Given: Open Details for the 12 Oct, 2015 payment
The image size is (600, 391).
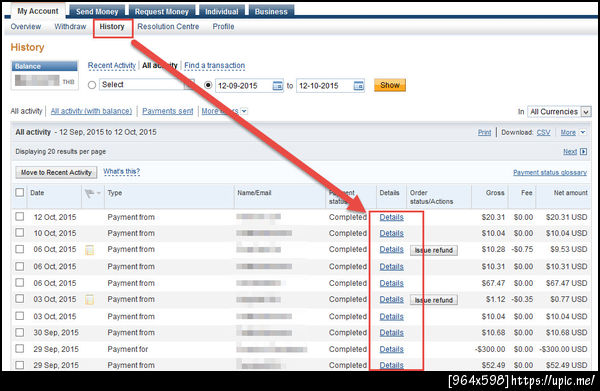Looking at the screenshot, I should point(391,217).
